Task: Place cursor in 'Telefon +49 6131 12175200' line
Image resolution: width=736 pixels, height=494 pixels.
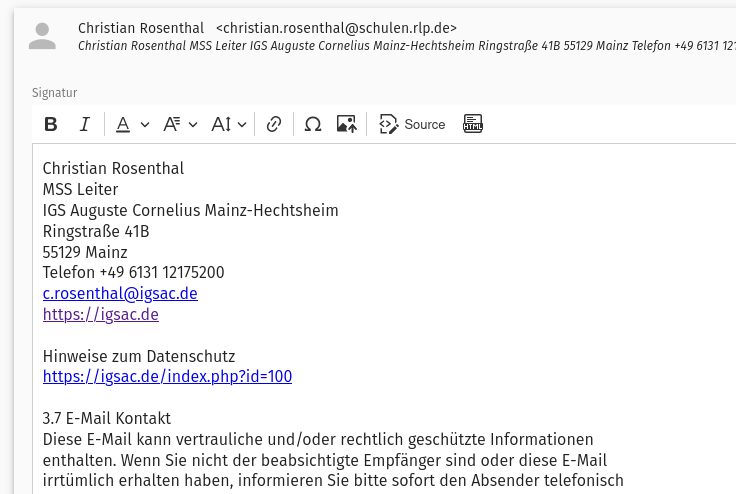Action: [x=133, y=272]
